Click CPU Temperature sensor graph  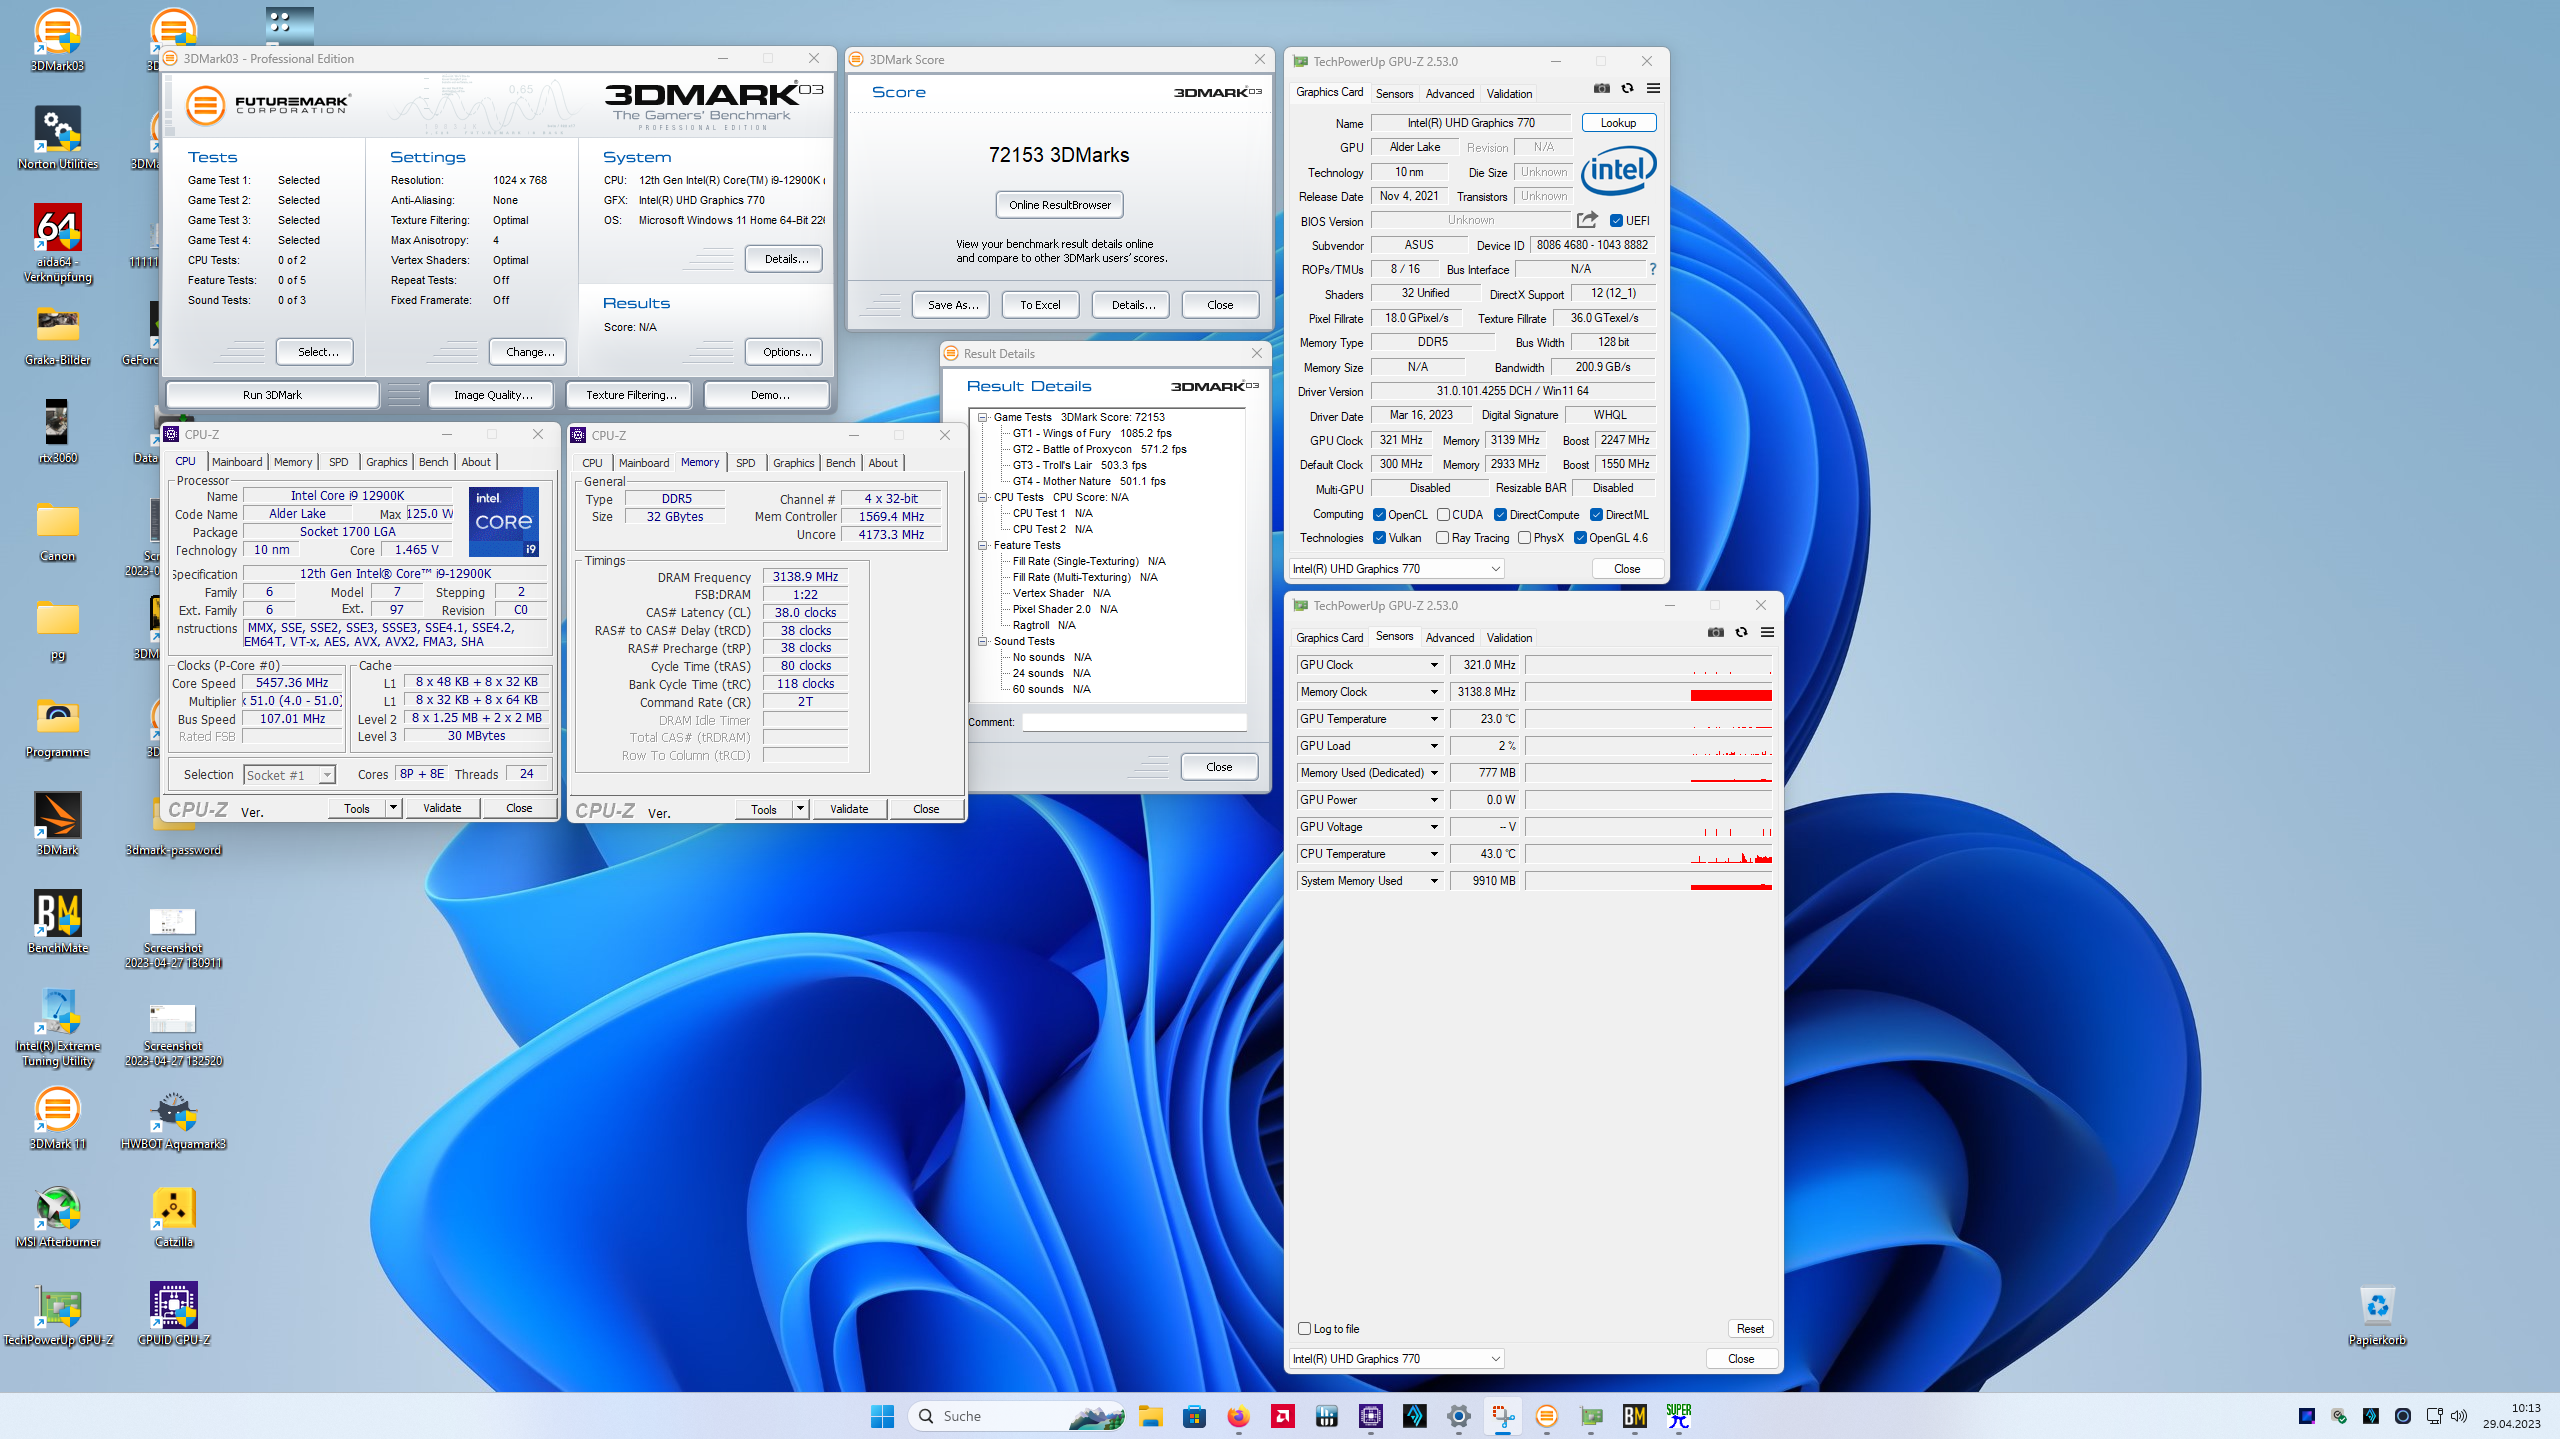pos(1648,854)
